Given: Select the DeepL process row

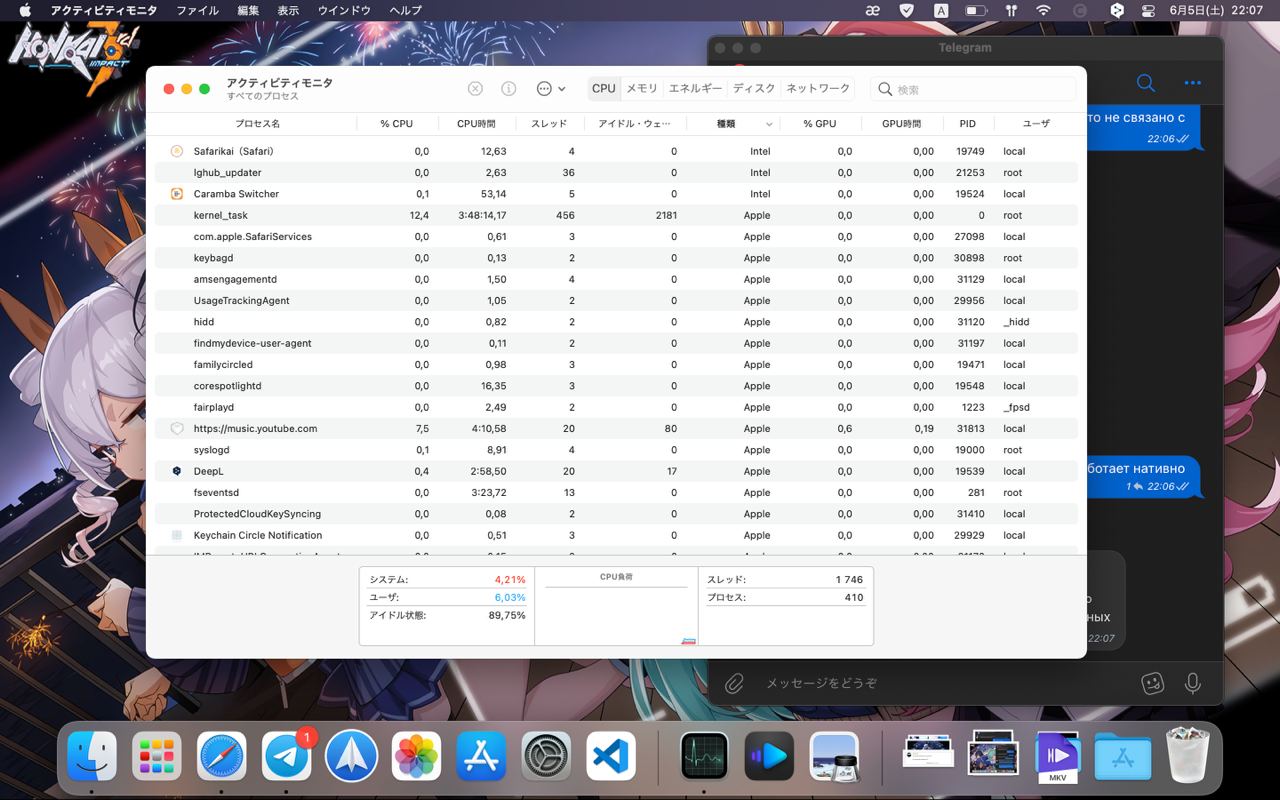Looking at the screenshot, I should 615,471.
